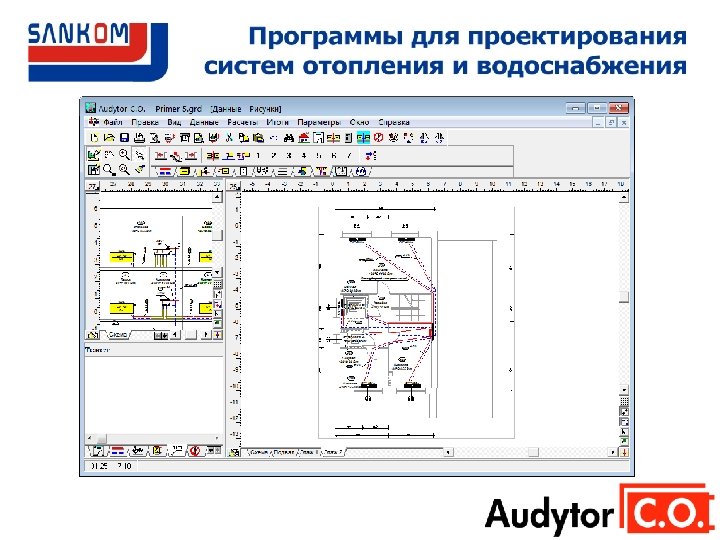
Task: Open the Вид menu
Action: point(174,122)
